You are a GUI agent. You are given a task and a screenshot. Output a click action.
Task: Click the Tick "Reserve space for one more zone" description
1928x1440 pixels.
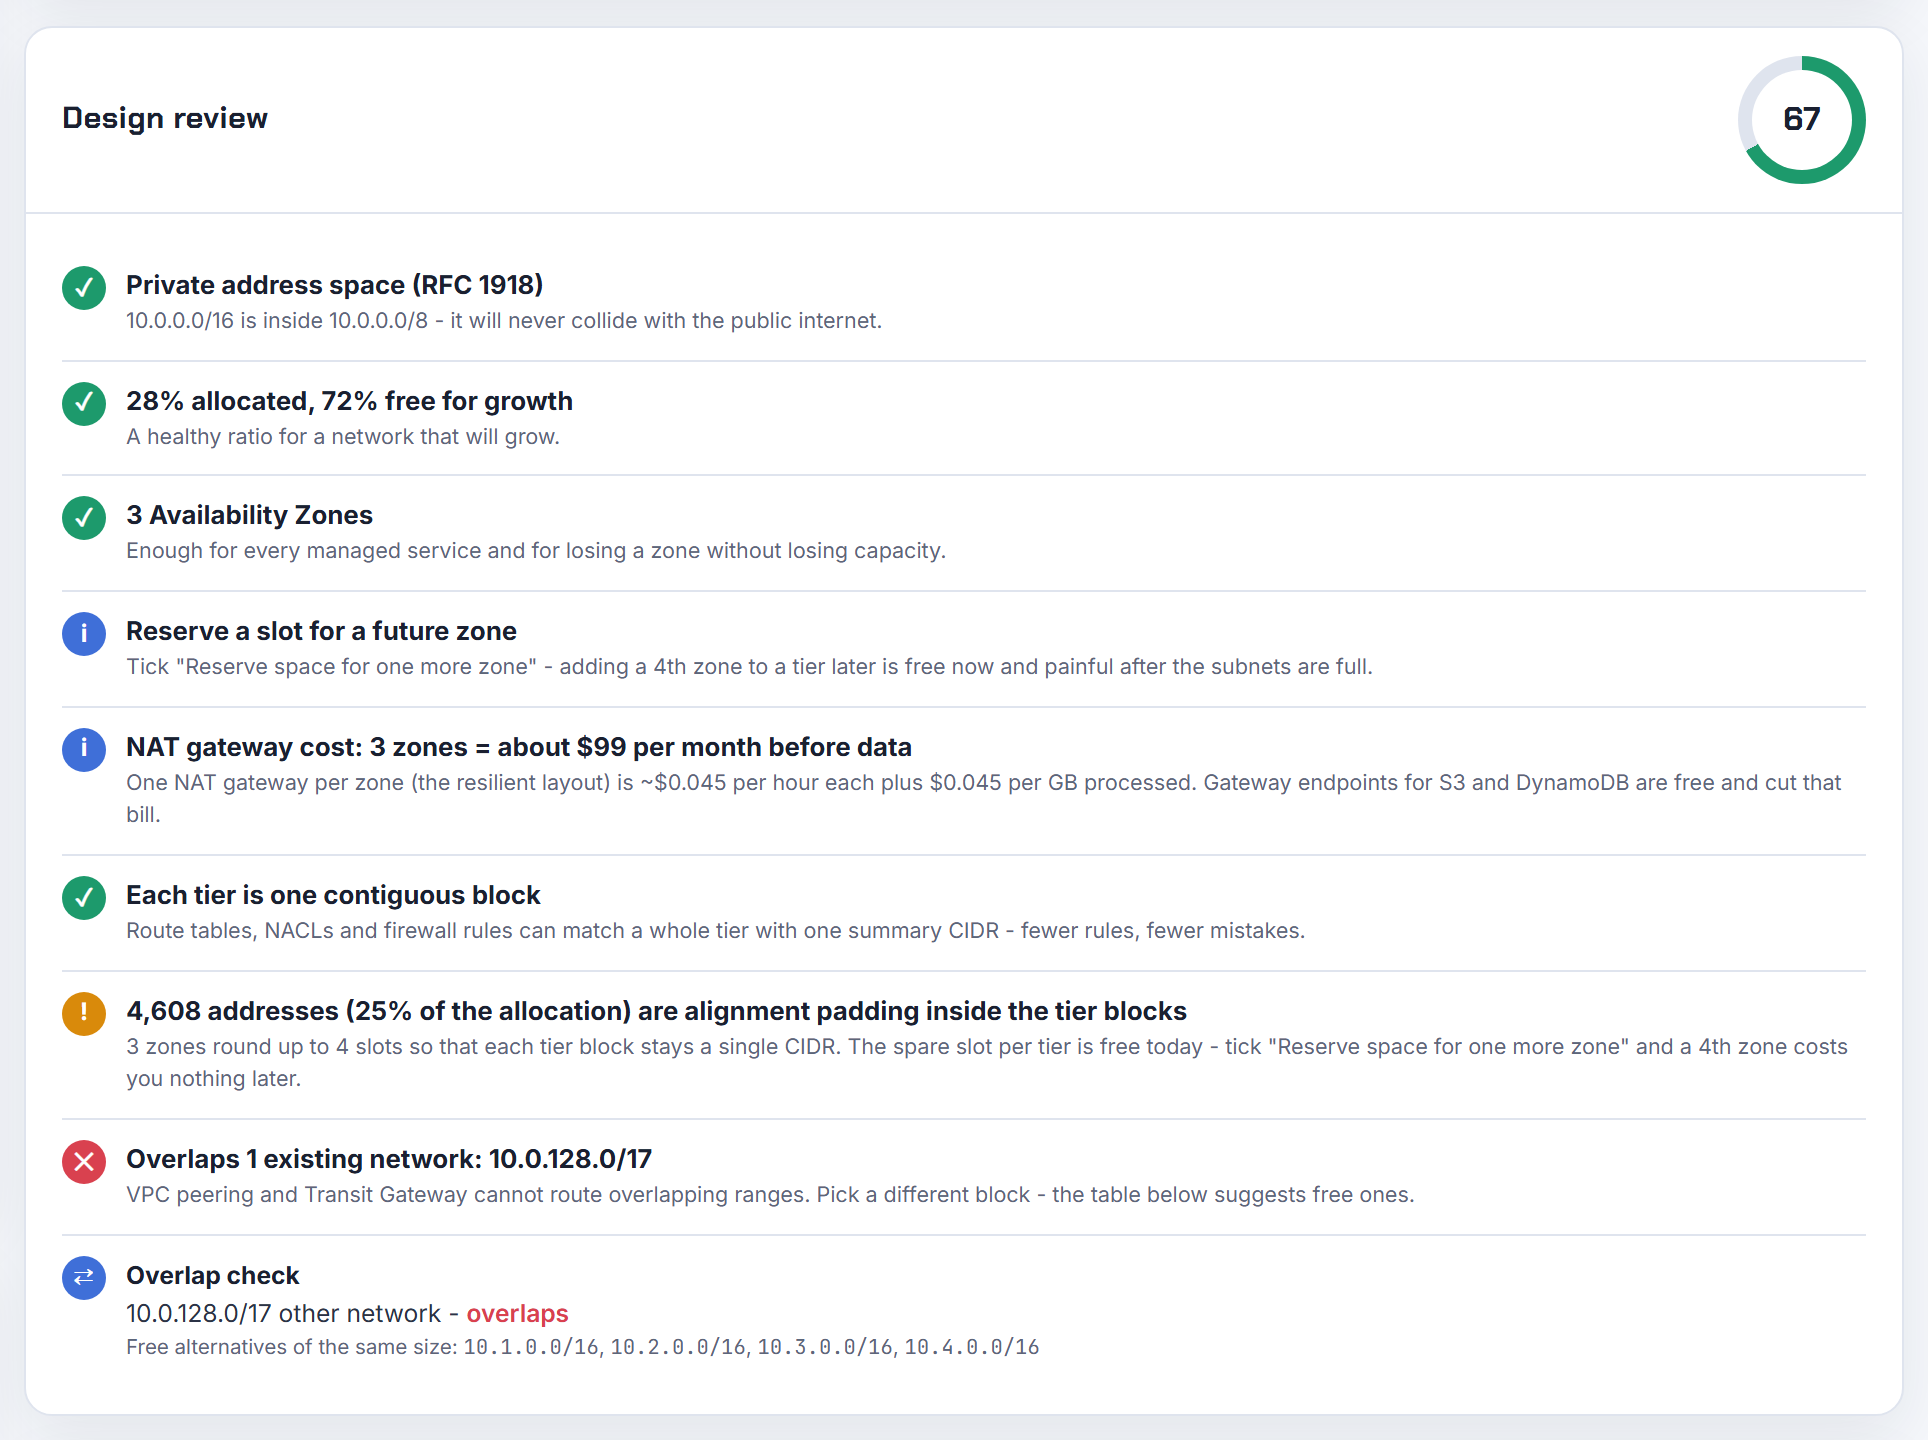[x=749, y=667]
